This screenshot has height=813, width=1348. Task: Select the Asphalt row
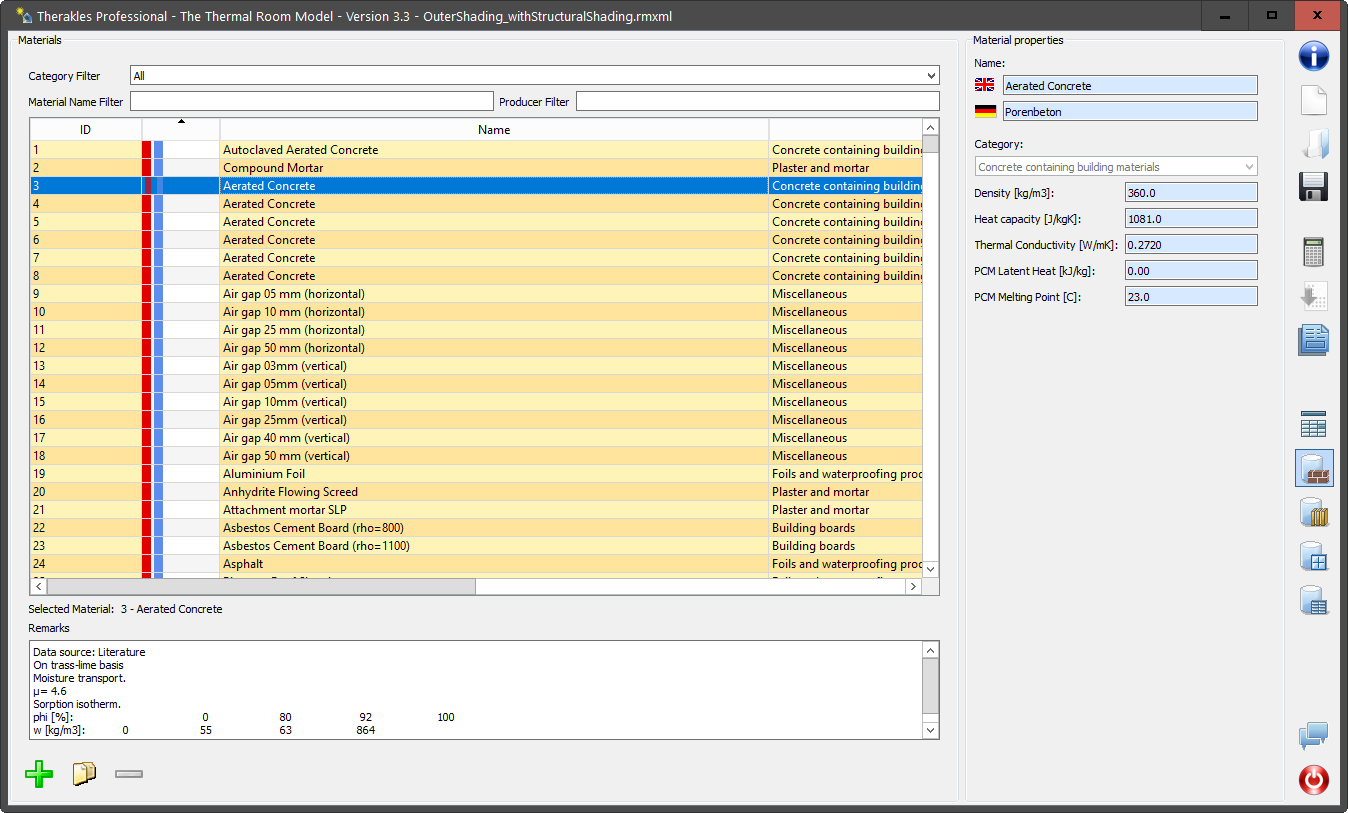click(x=476, y=564)
